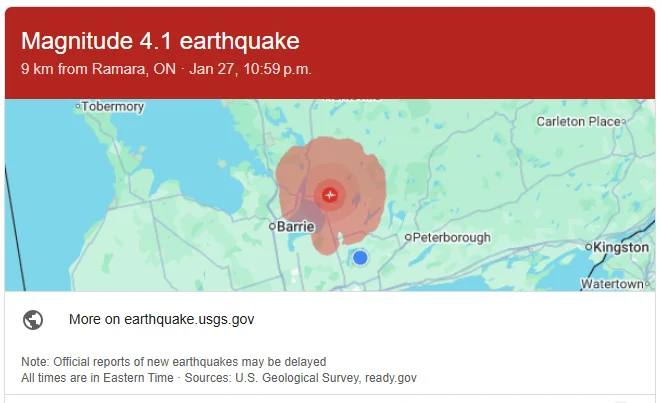The image size is (661, 403).
Task: Click the Magnitude 4.1 earthquake title
Action: (x=160, y=41)
